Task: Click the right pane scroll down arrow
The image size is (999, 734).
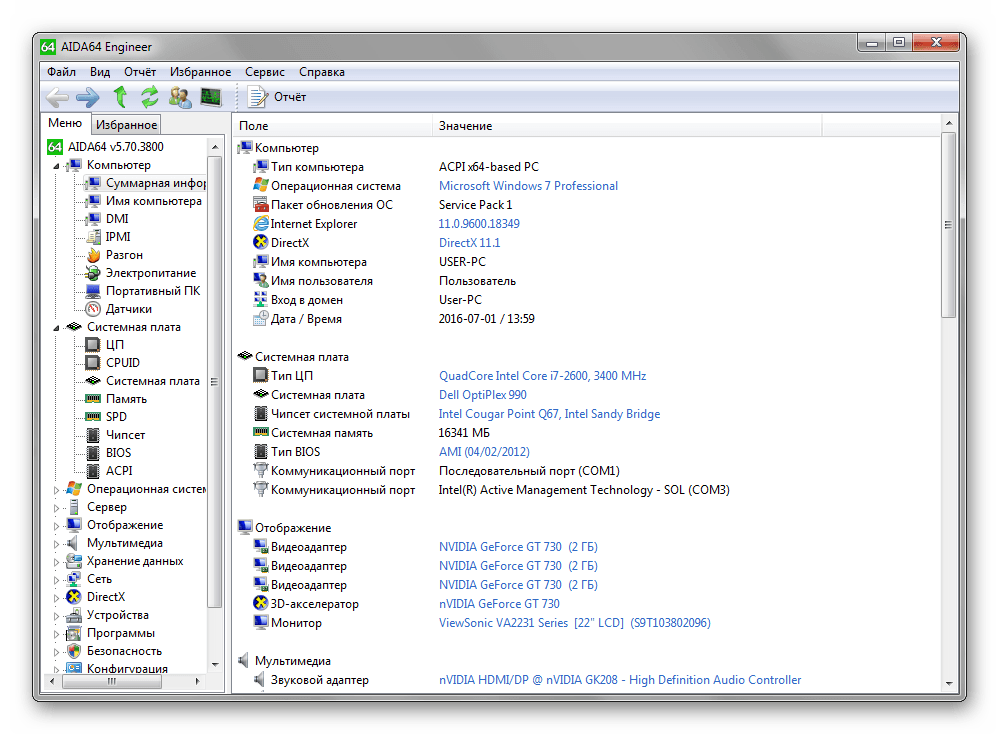Action: (949, 683)
